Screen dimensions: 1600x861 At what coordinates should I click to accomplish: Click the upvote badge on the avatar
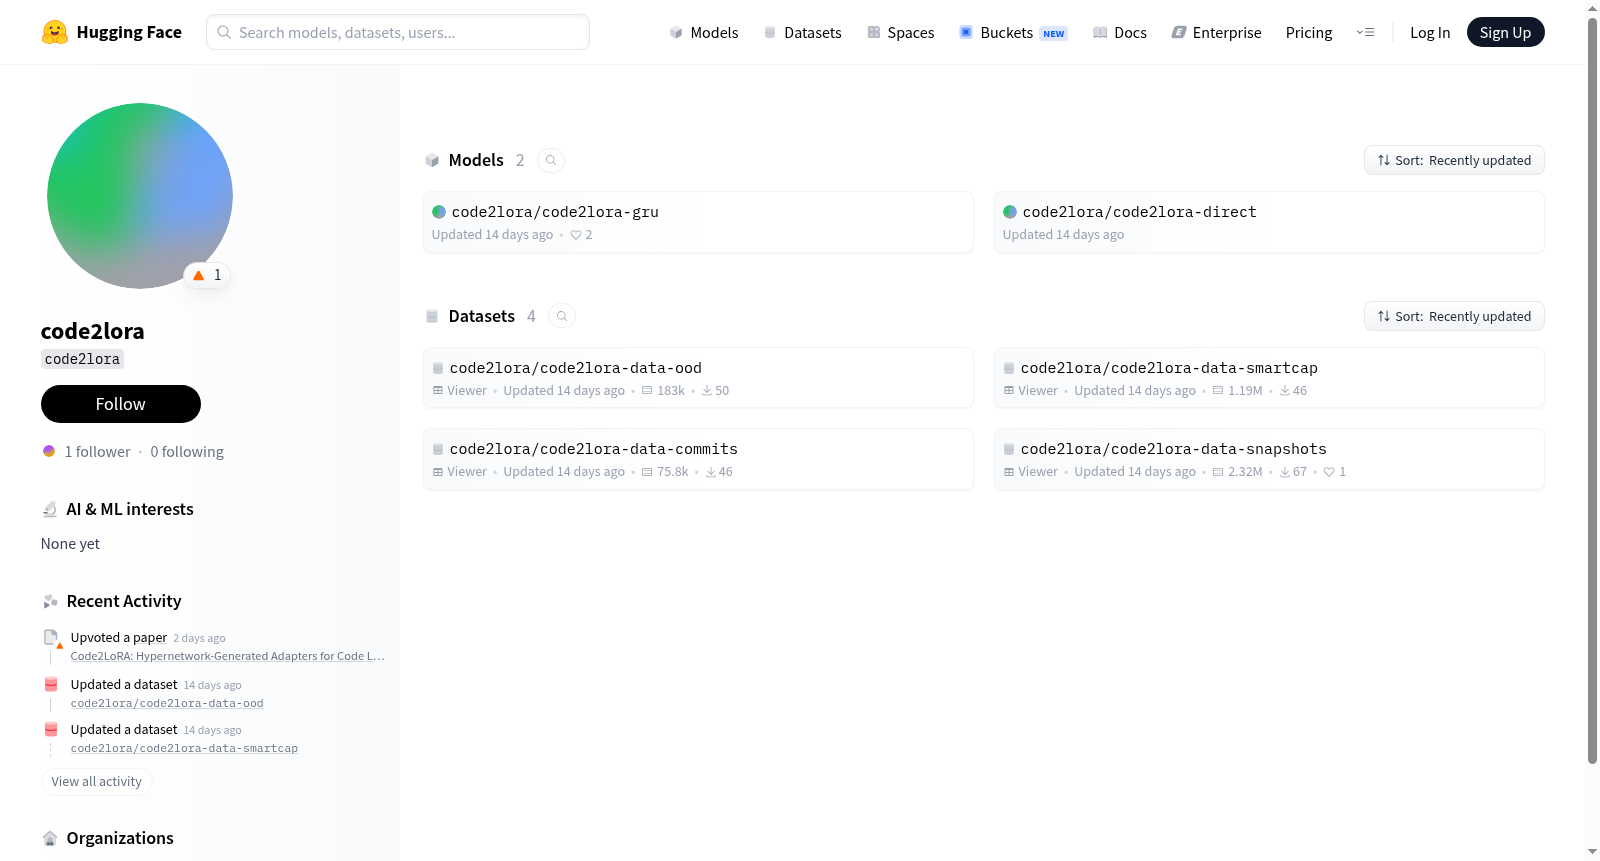pos(207,275)
